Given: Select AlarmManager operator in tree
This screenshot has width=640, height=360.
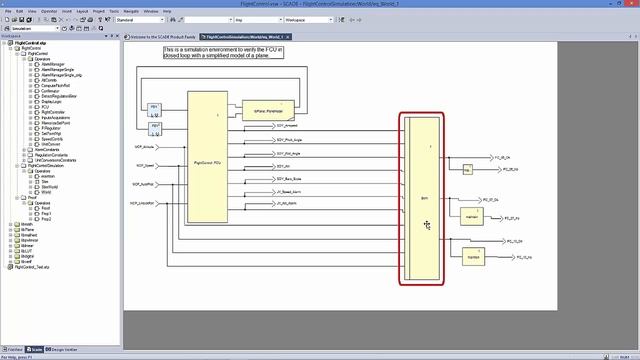Looking at the screenshot, I should (x=53, y=64).
